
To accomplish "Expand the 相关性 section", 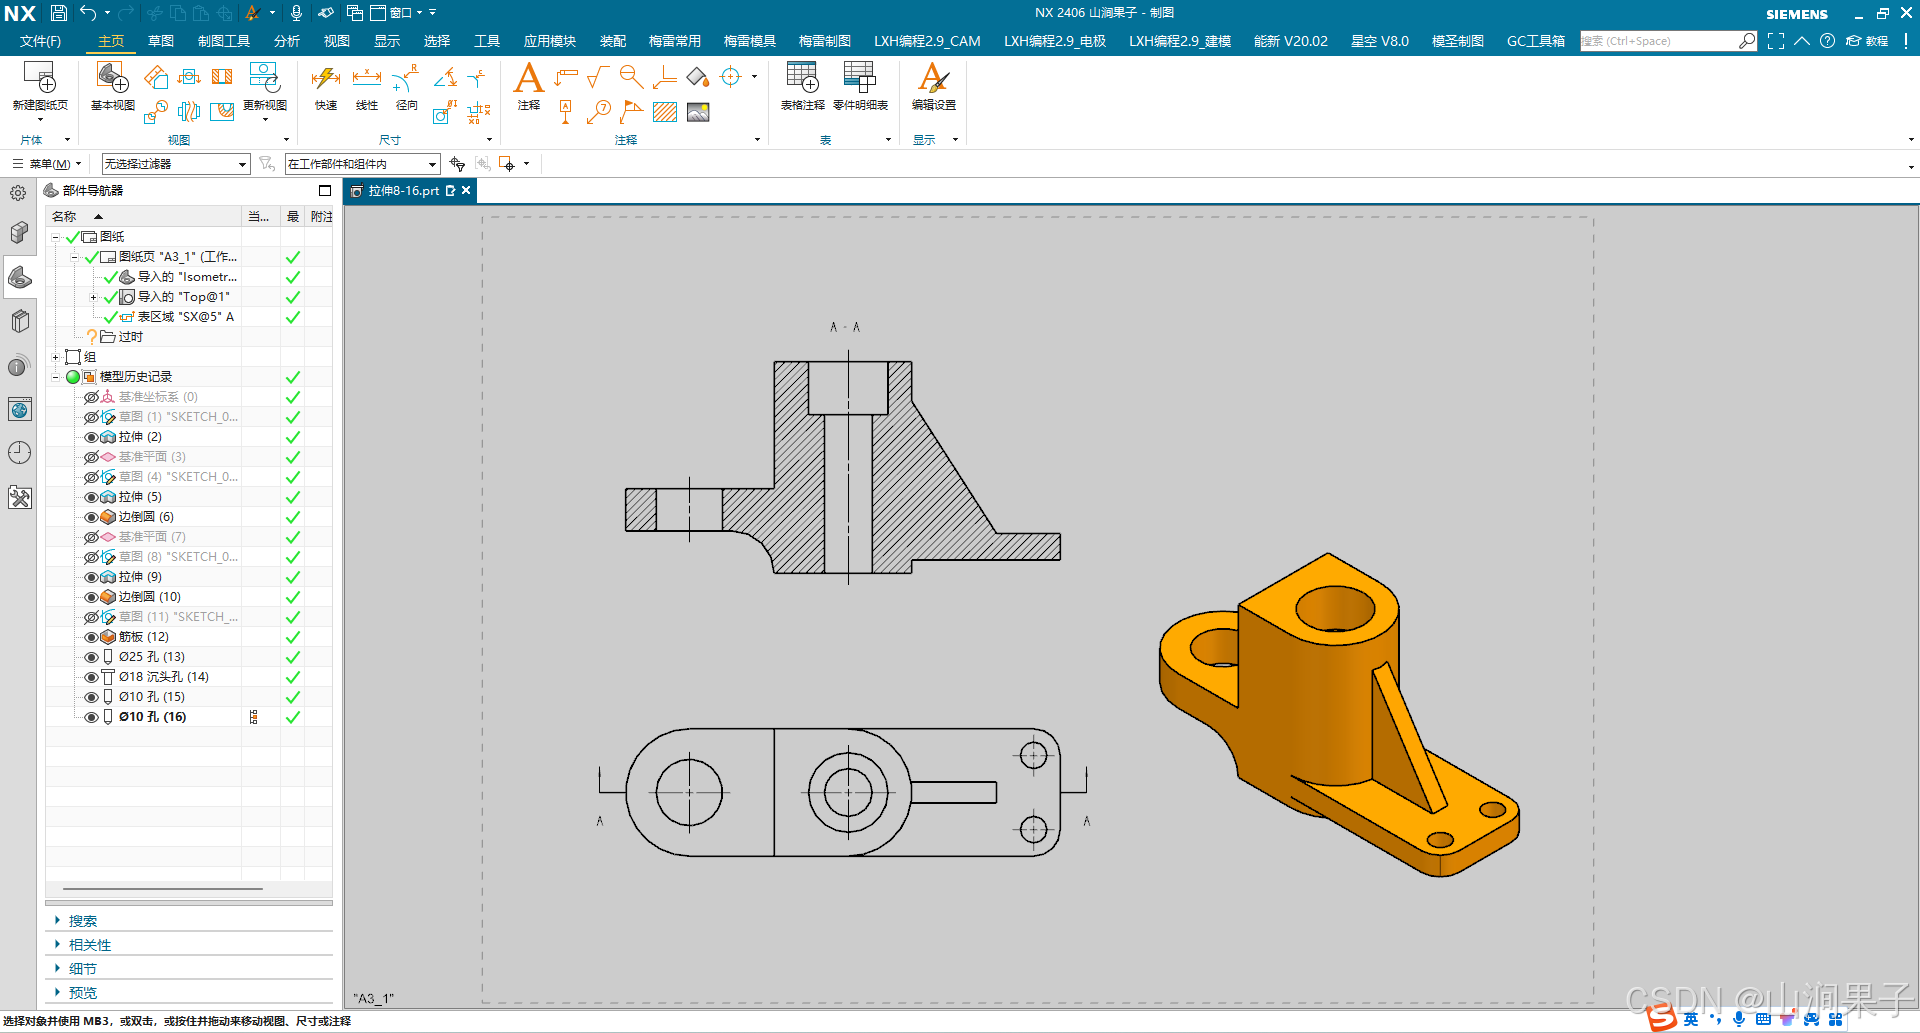I will point(90,945).
